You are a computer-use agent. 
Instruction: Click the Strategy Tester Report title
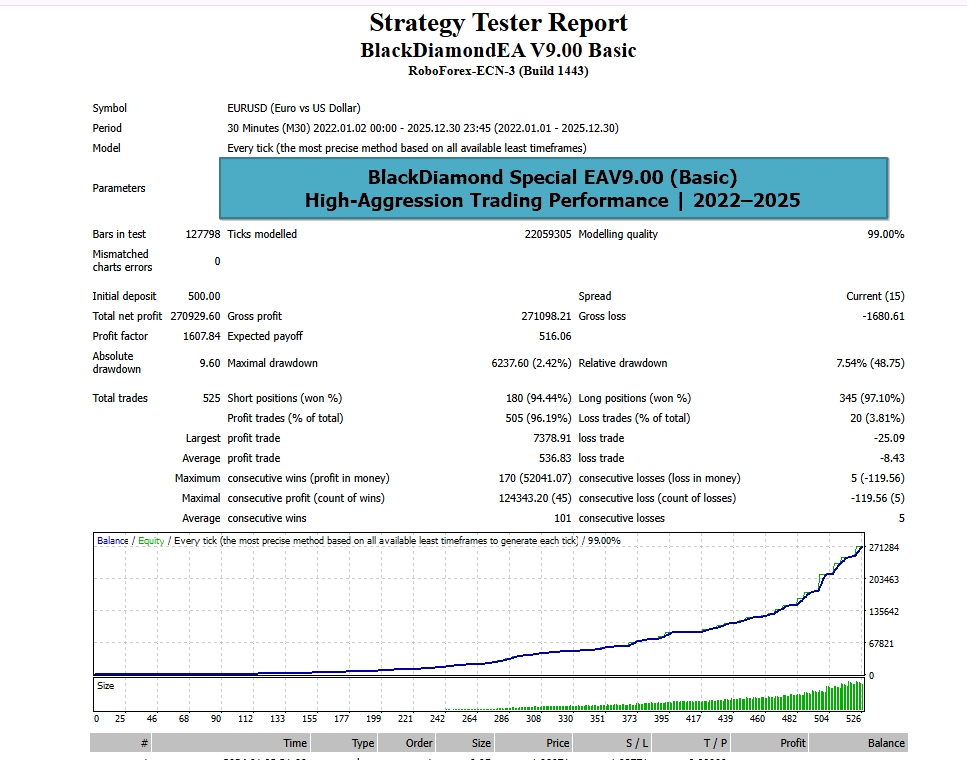pyautogui.click(x=498, y=23)
